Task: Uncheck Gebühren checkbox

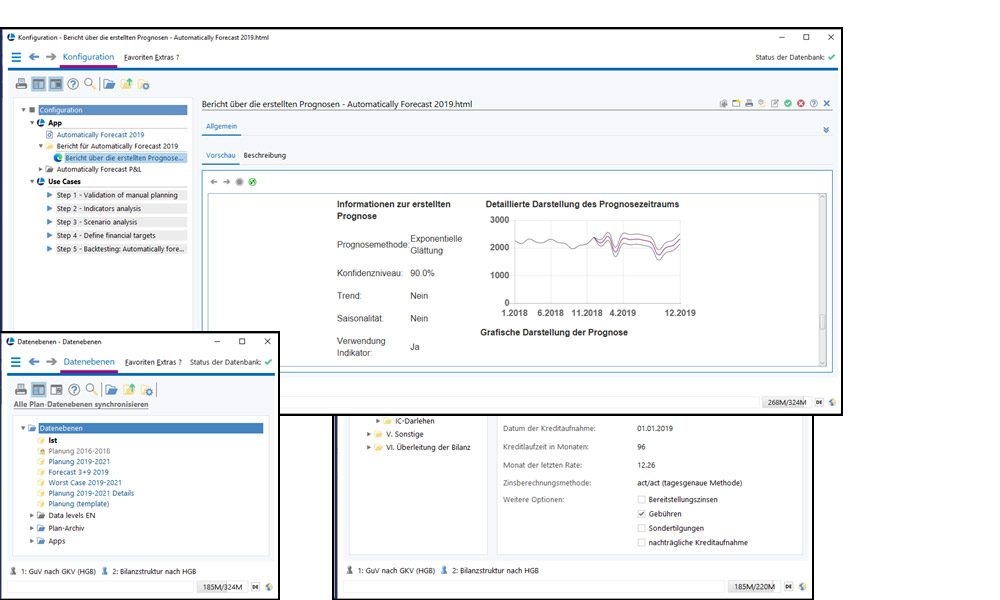Action: click(641, 514)
